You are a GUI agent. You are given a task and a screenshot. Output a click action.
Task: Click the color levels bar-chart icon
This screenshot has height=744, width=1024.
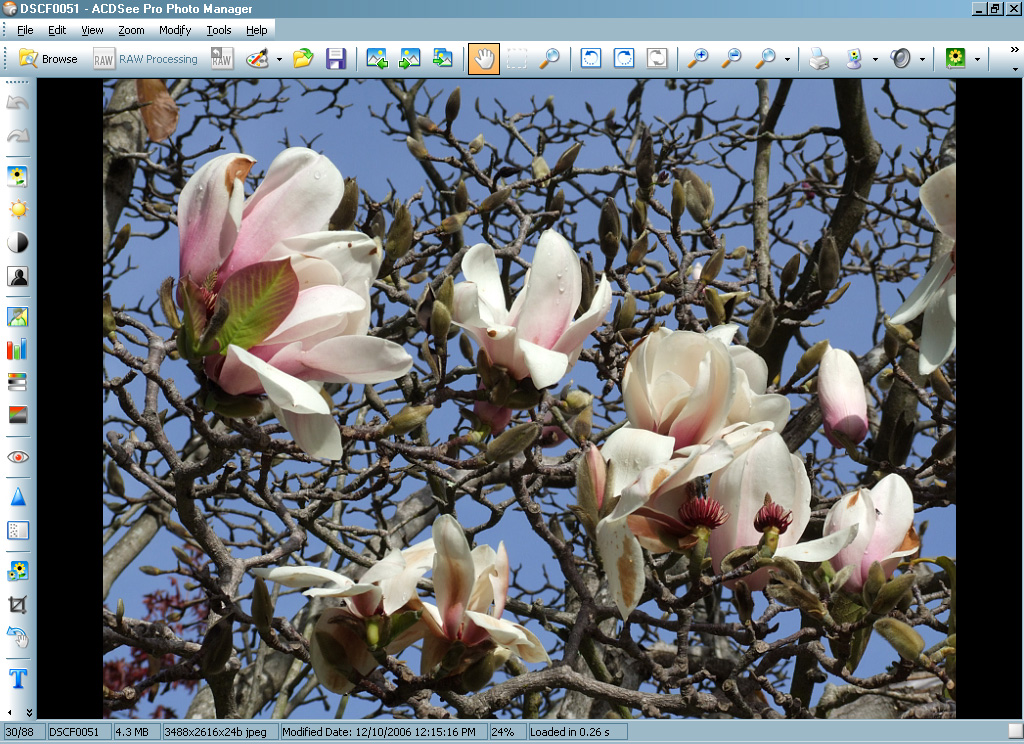[x=17, y=349]
